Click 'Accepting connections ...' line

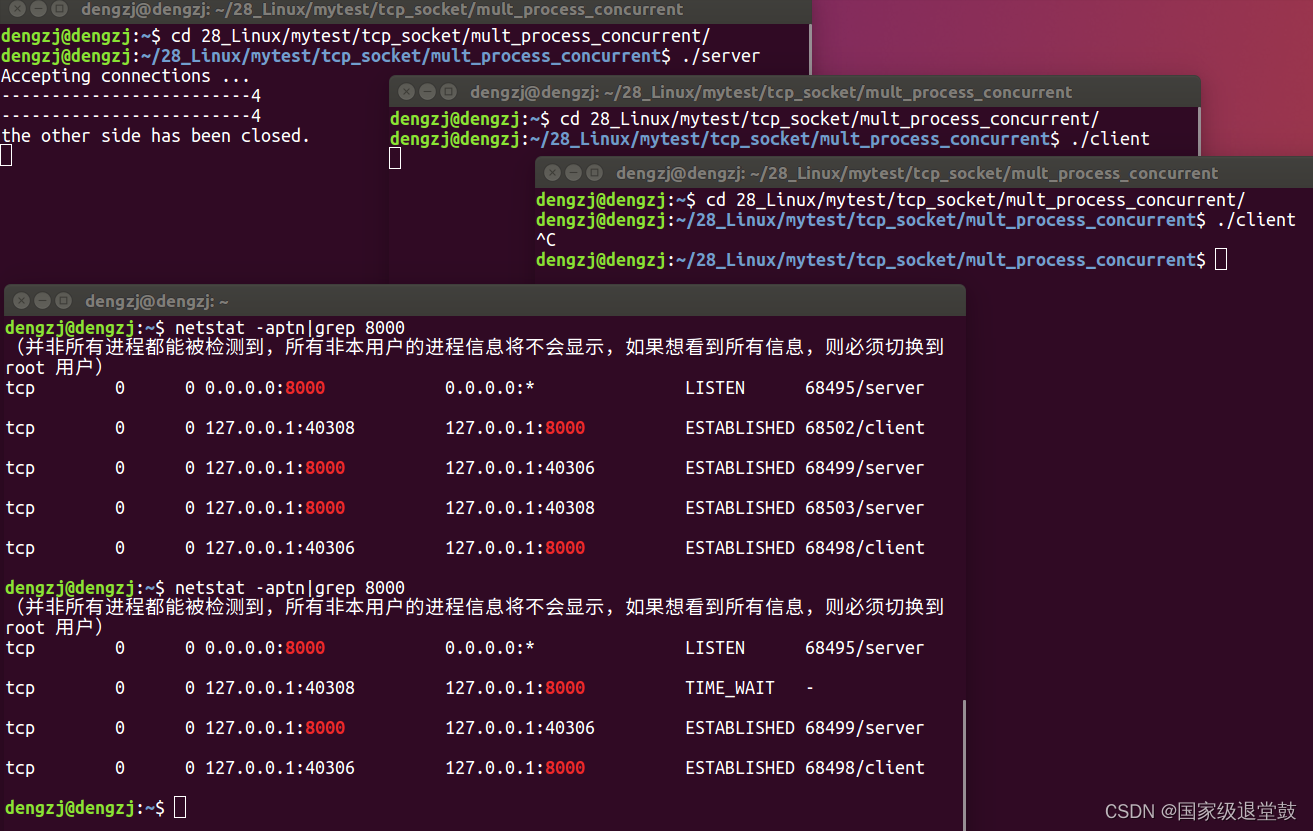coord(125,76)
